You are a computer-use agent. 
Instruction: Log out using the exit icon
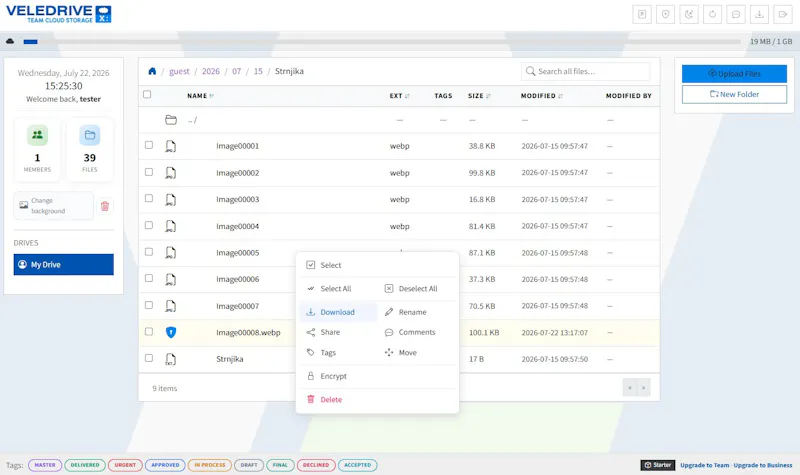point(783,14)
